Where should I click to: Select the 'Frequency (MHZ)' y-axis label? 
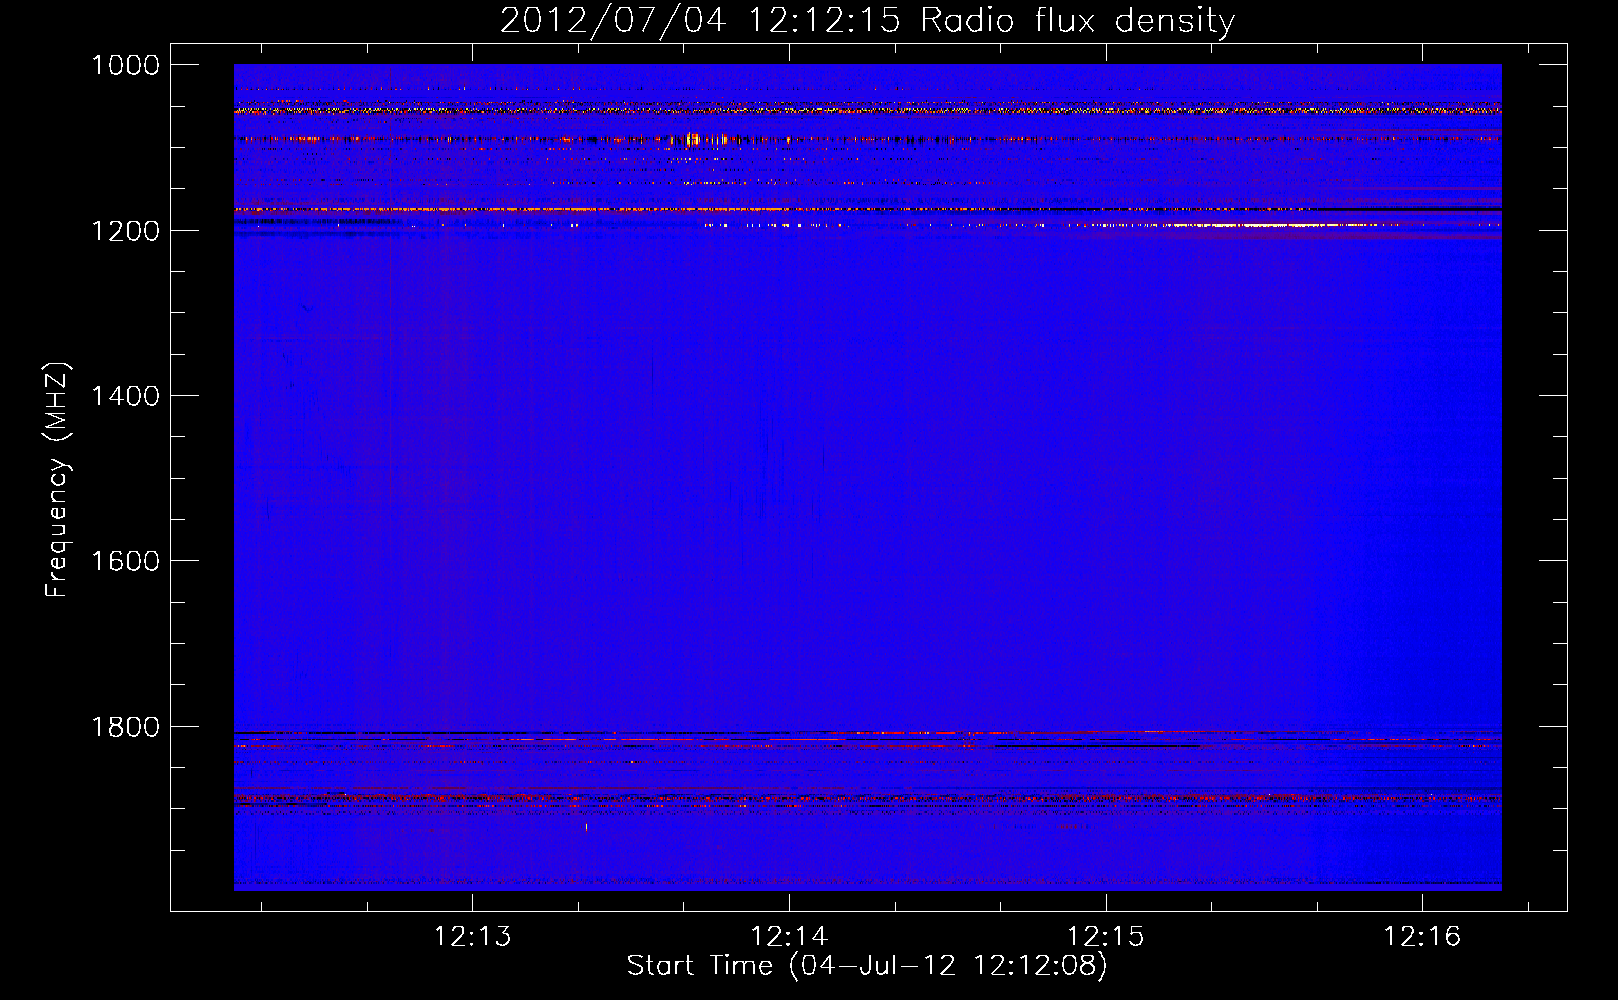tap(58, 480)
